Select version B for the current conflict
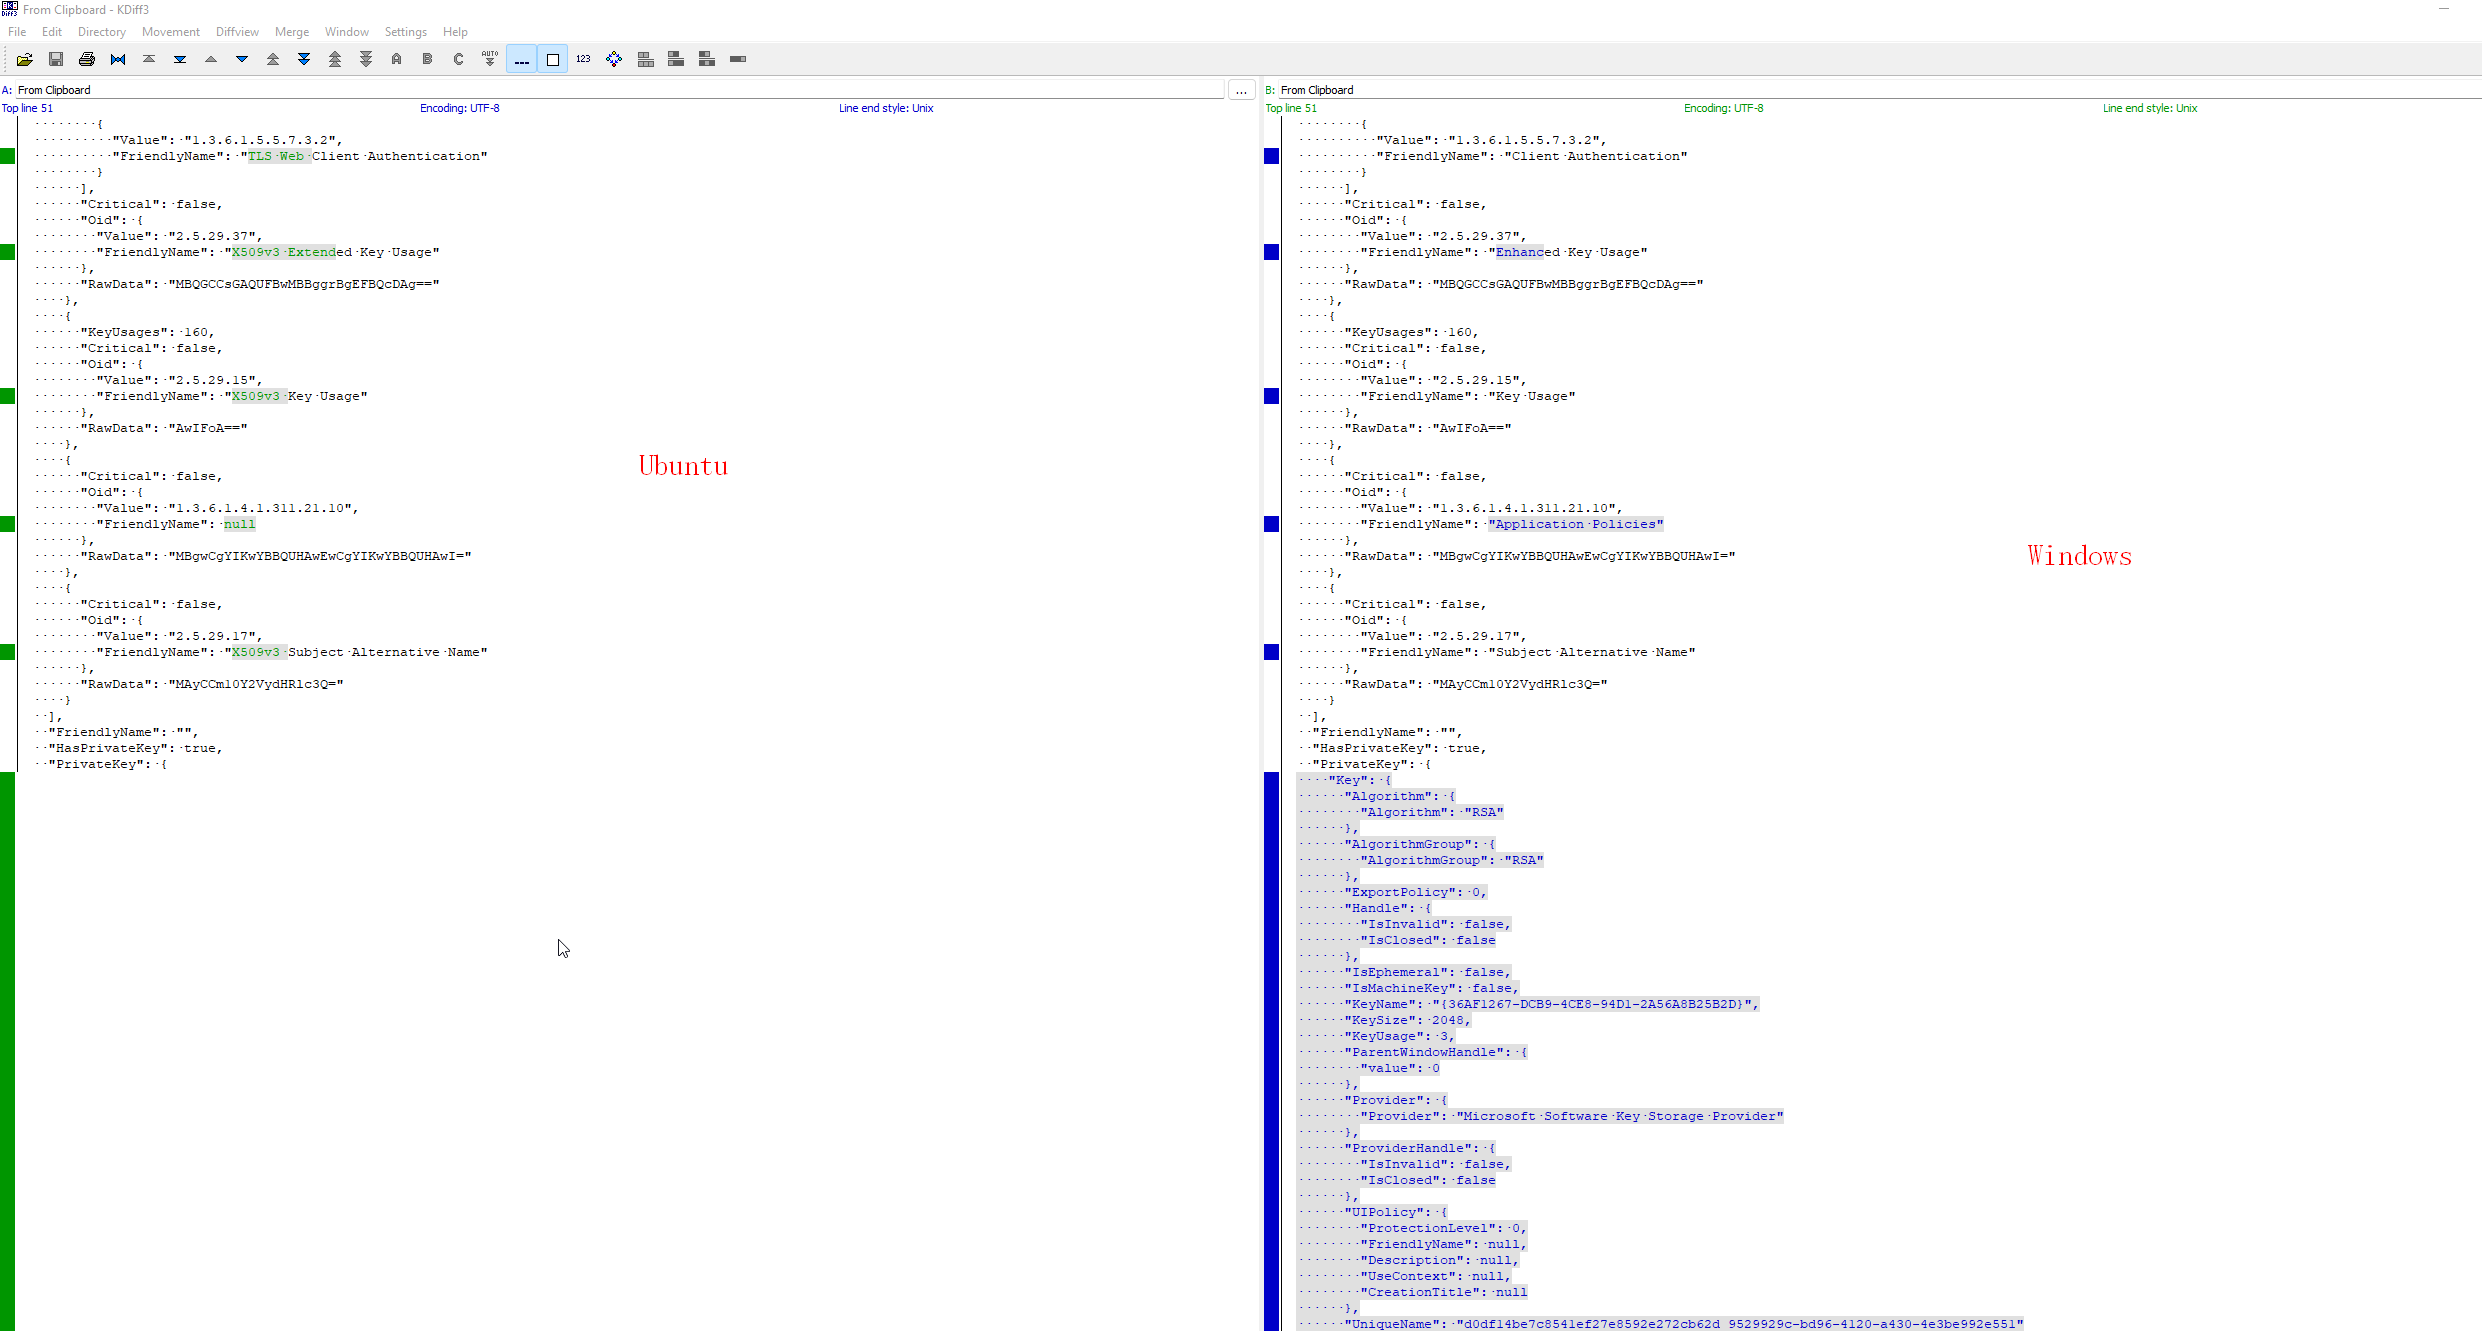The height and width of the screenshot is (1331, 2482). coord(427,59)
